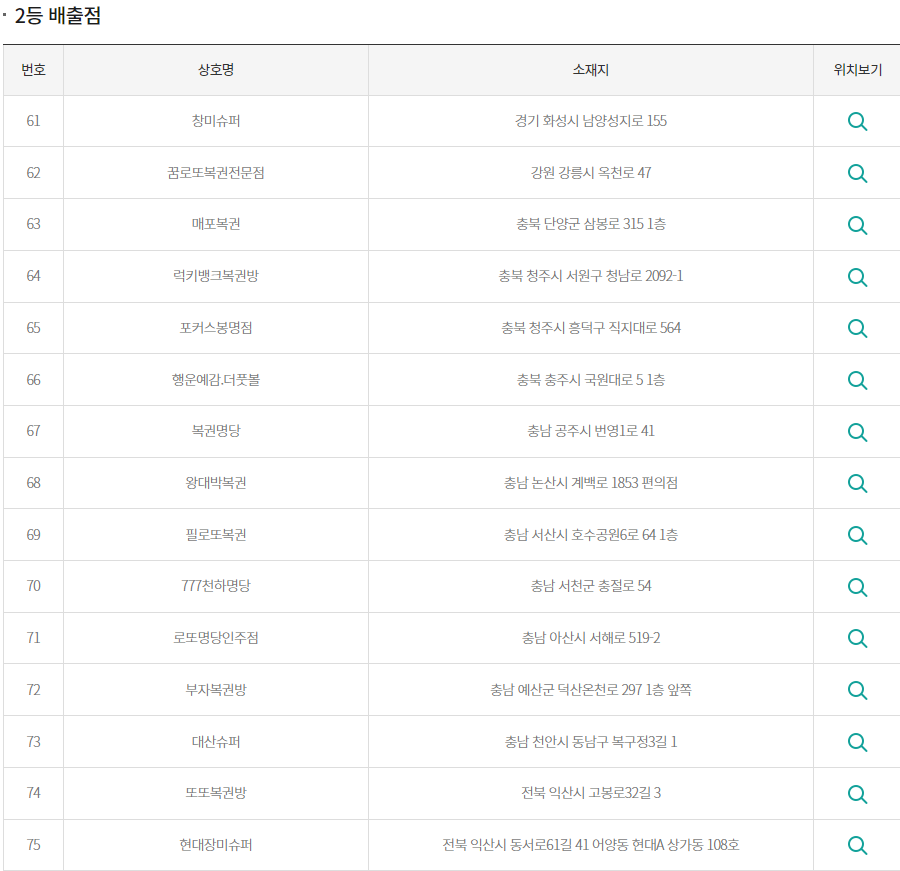The height and width of the screenshot is (871, 900).
Task: Select the 2등 배출점 heading
Action: (57, 16)
